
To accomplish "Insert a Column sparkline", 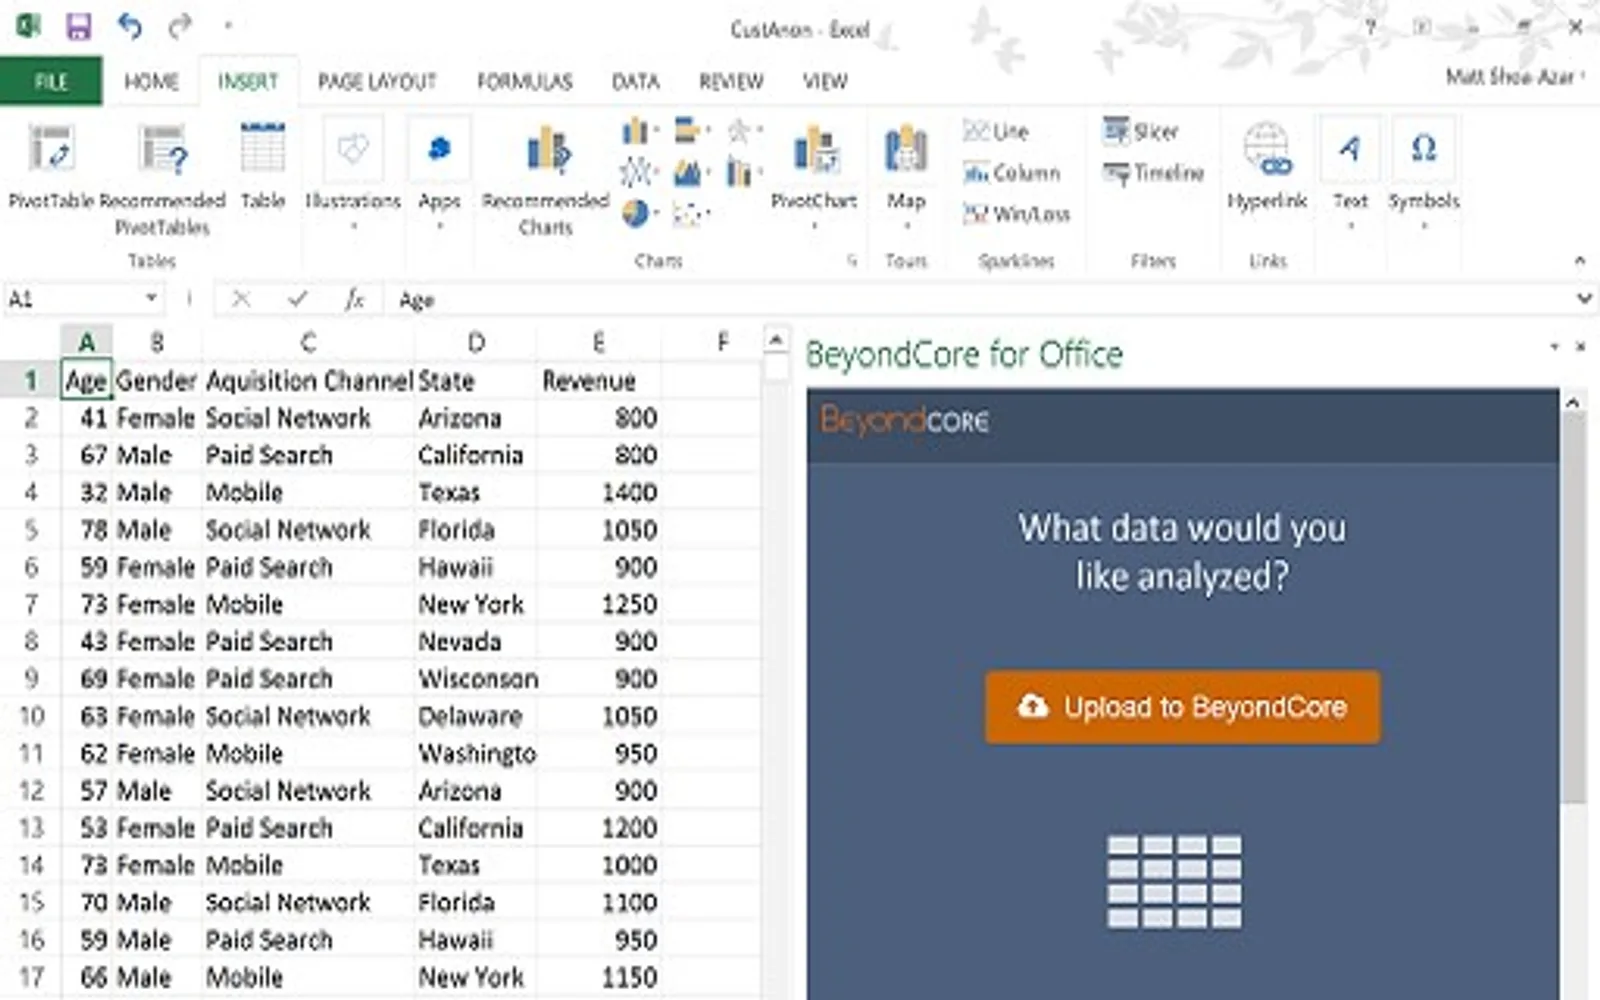I will 1011,172.
